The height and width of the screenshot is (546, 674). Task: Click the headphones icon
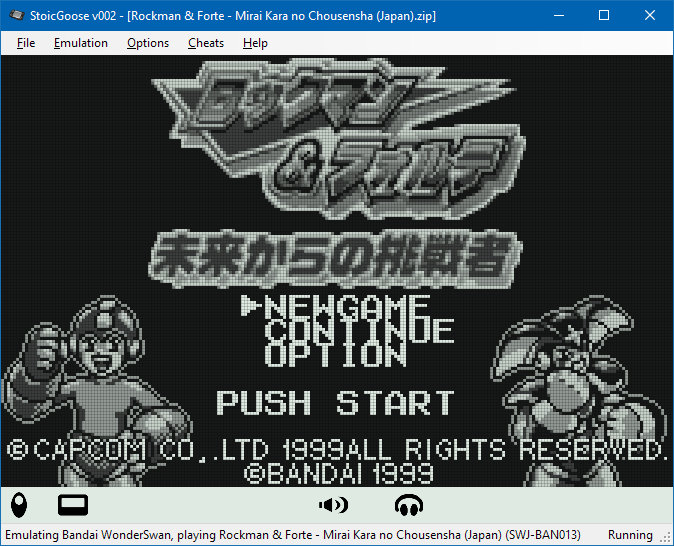tap(409, 505)
